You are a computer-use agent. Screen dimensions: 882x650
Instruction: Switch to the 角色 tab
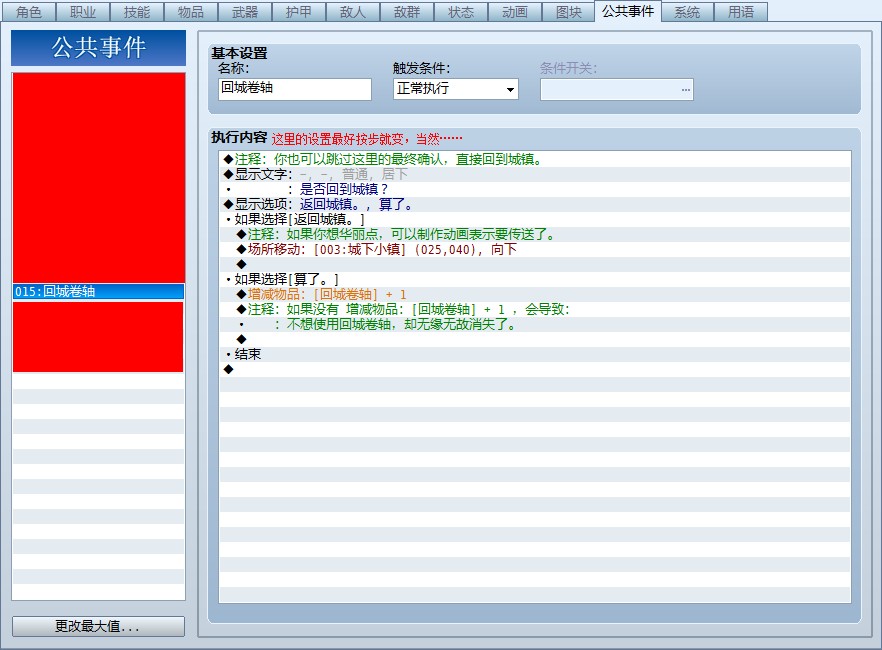(28, 12)
